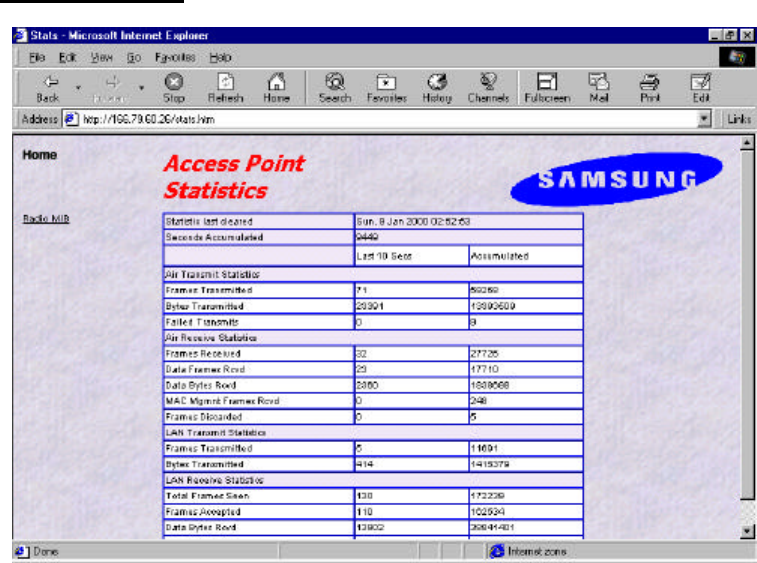Click the Internet zone globe icon

click(497, 551)
